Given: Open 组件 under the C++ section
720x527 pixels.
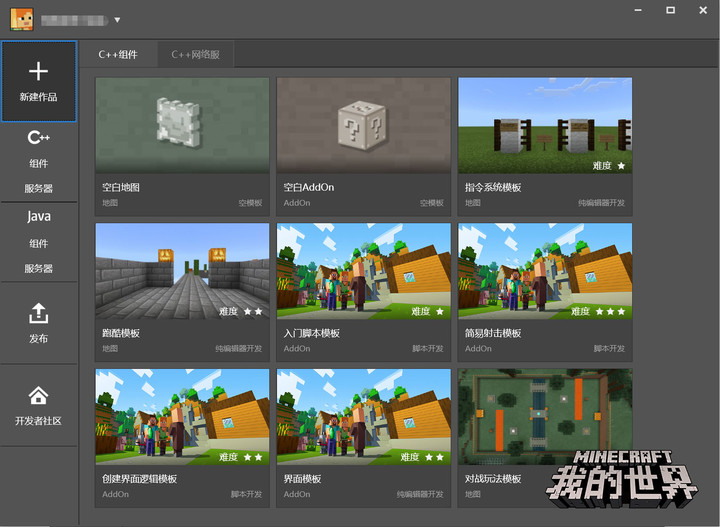Looking at the screenshot, I should click(x=39, y=163).
